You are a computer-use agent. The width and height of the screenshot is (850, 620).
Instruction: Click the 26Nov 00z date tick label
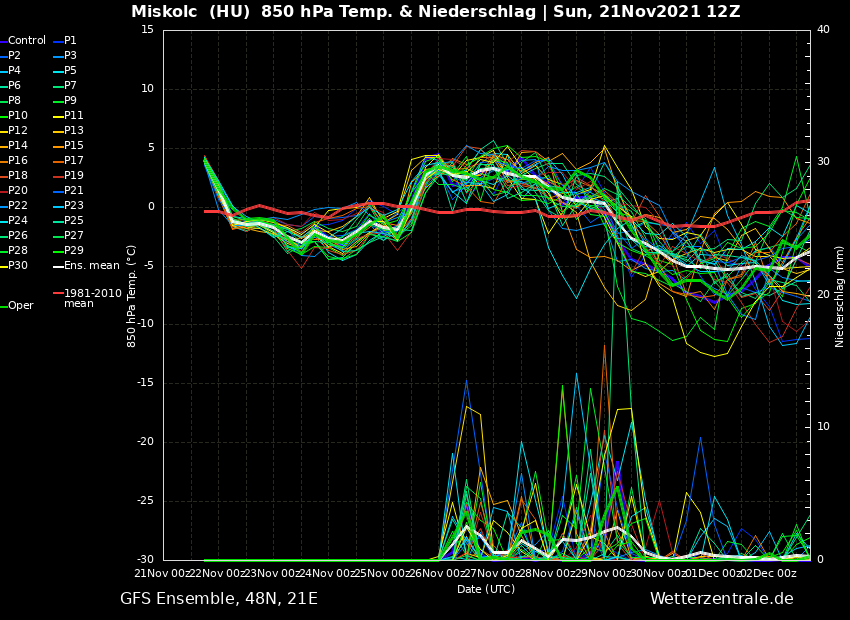pyautogui.click(x=438, y=574)
